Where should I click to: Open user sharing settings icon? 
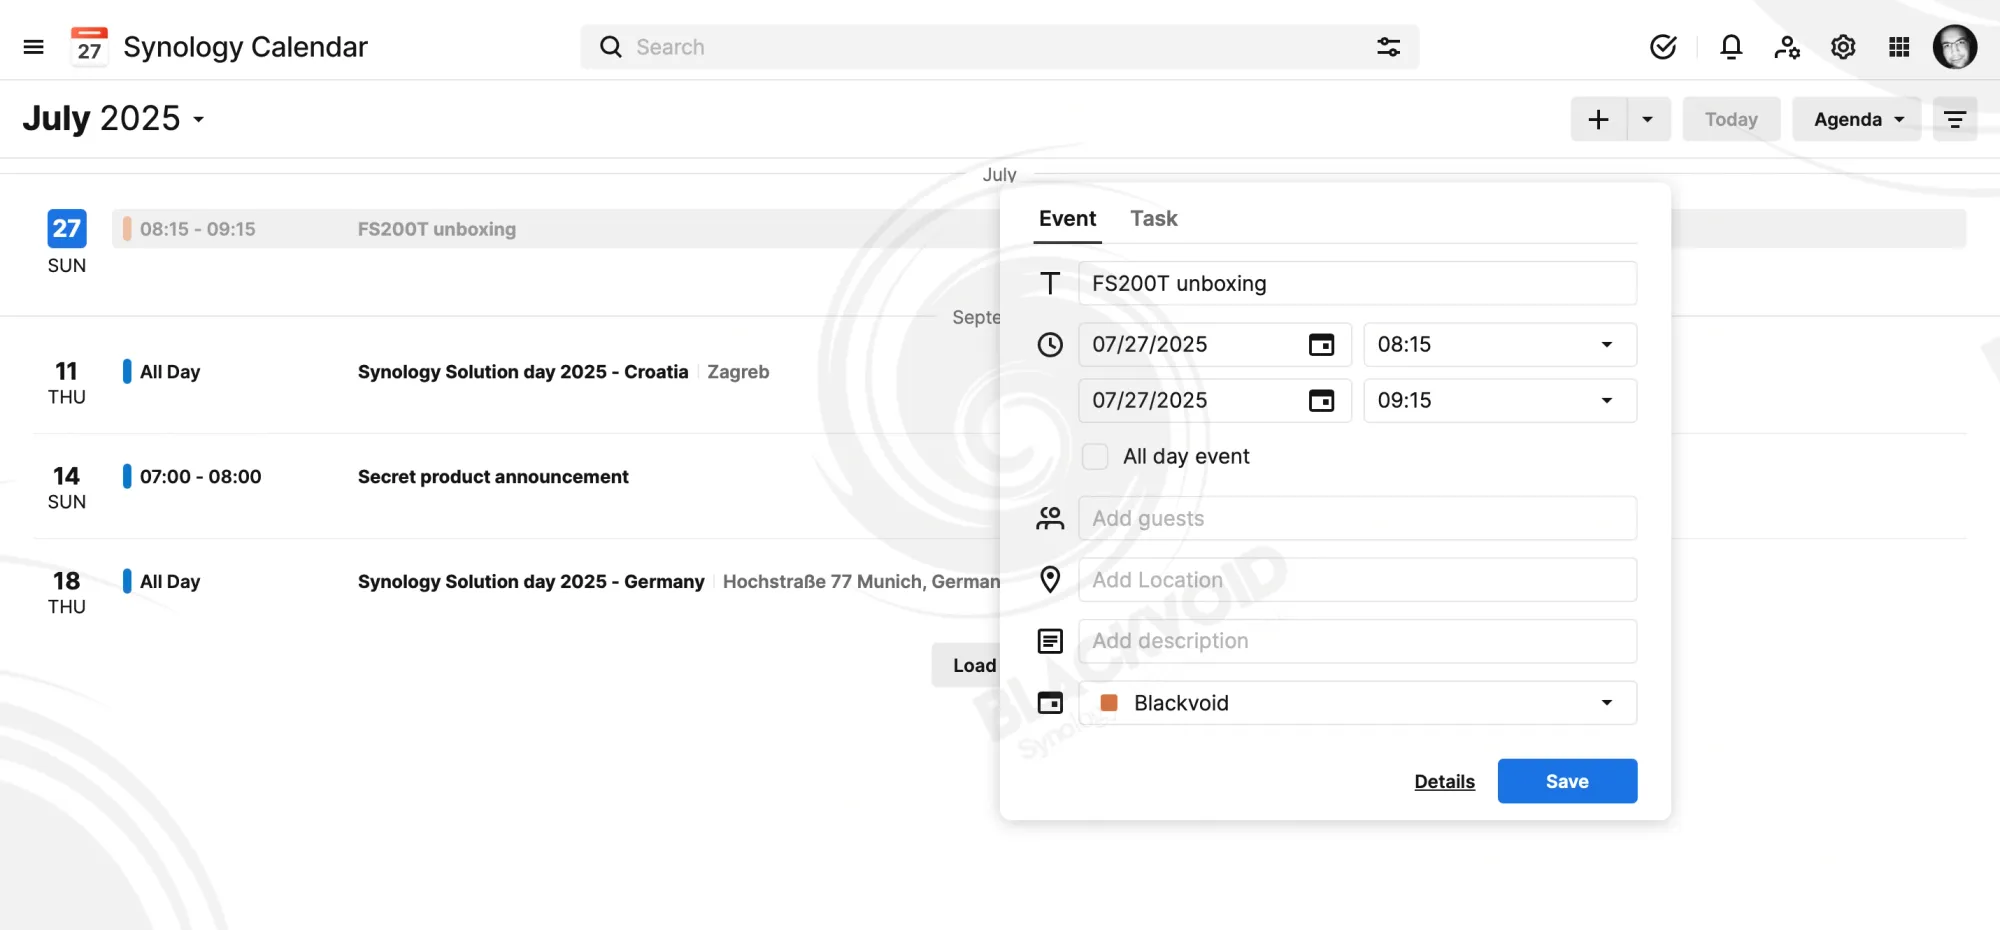[x=1787, y=47]
